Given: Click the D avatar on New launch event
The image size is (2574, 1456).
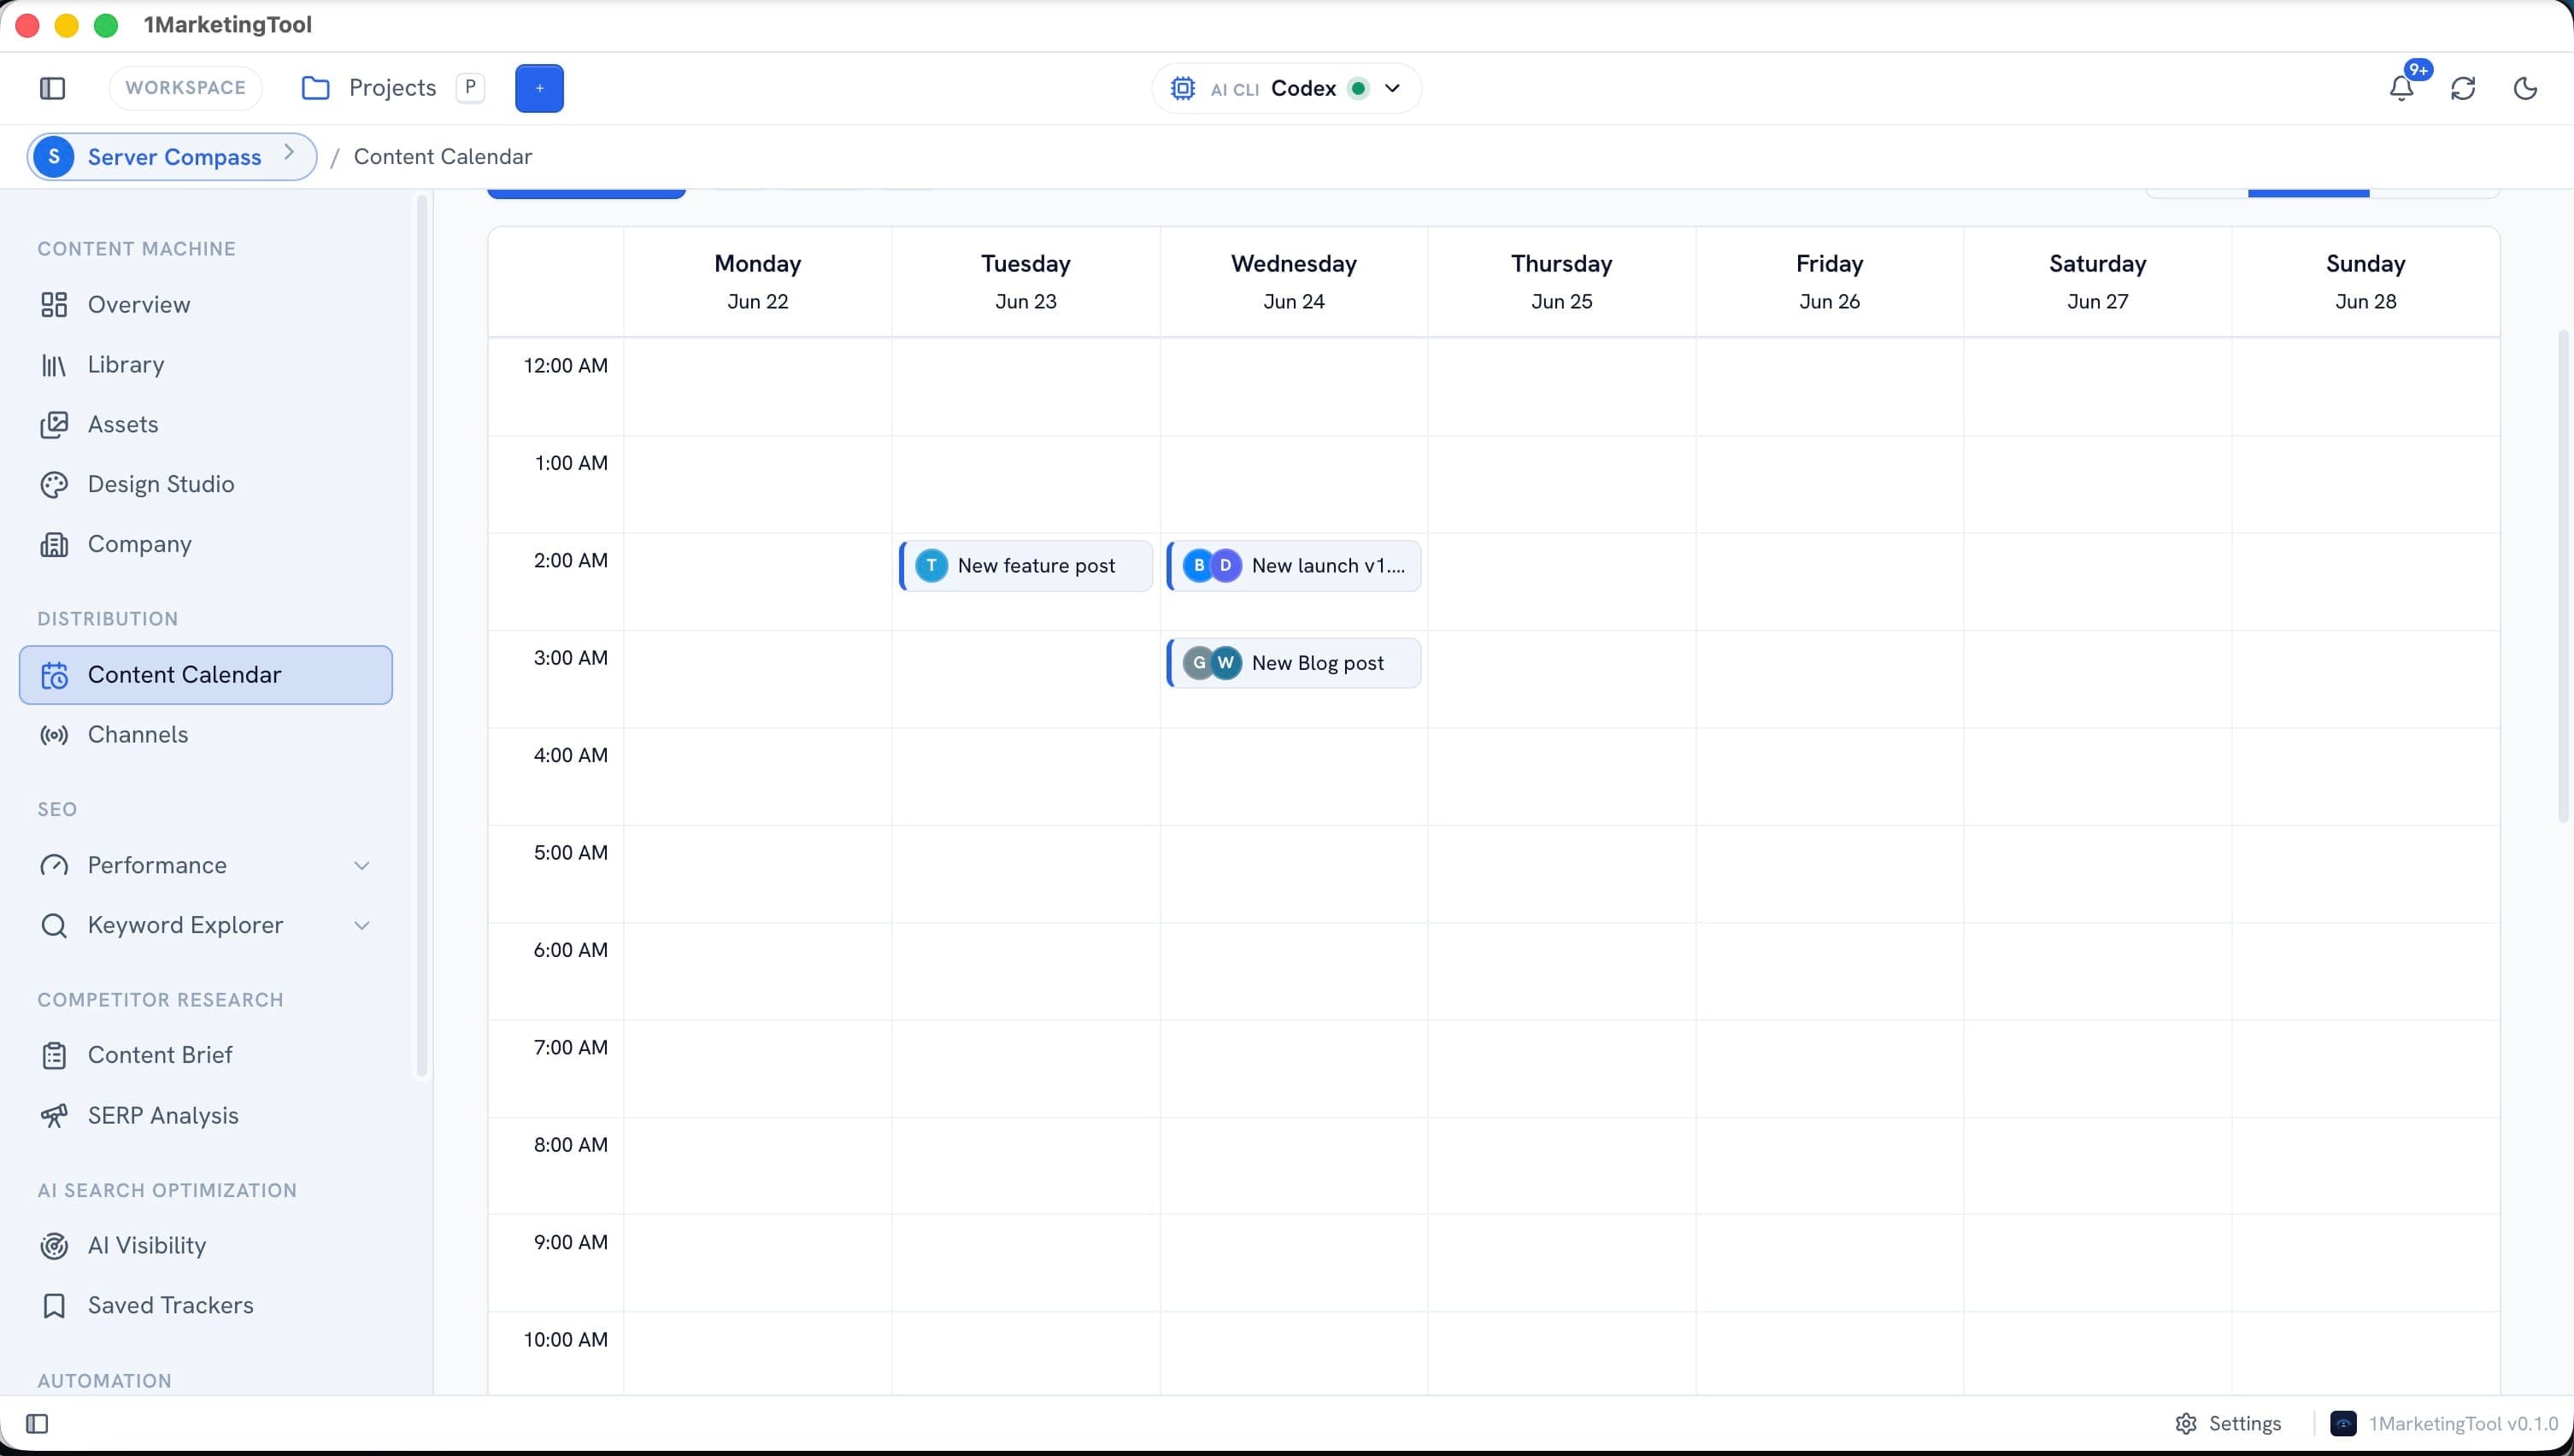Looking at the screenshot, I should tap(1225, 566).
